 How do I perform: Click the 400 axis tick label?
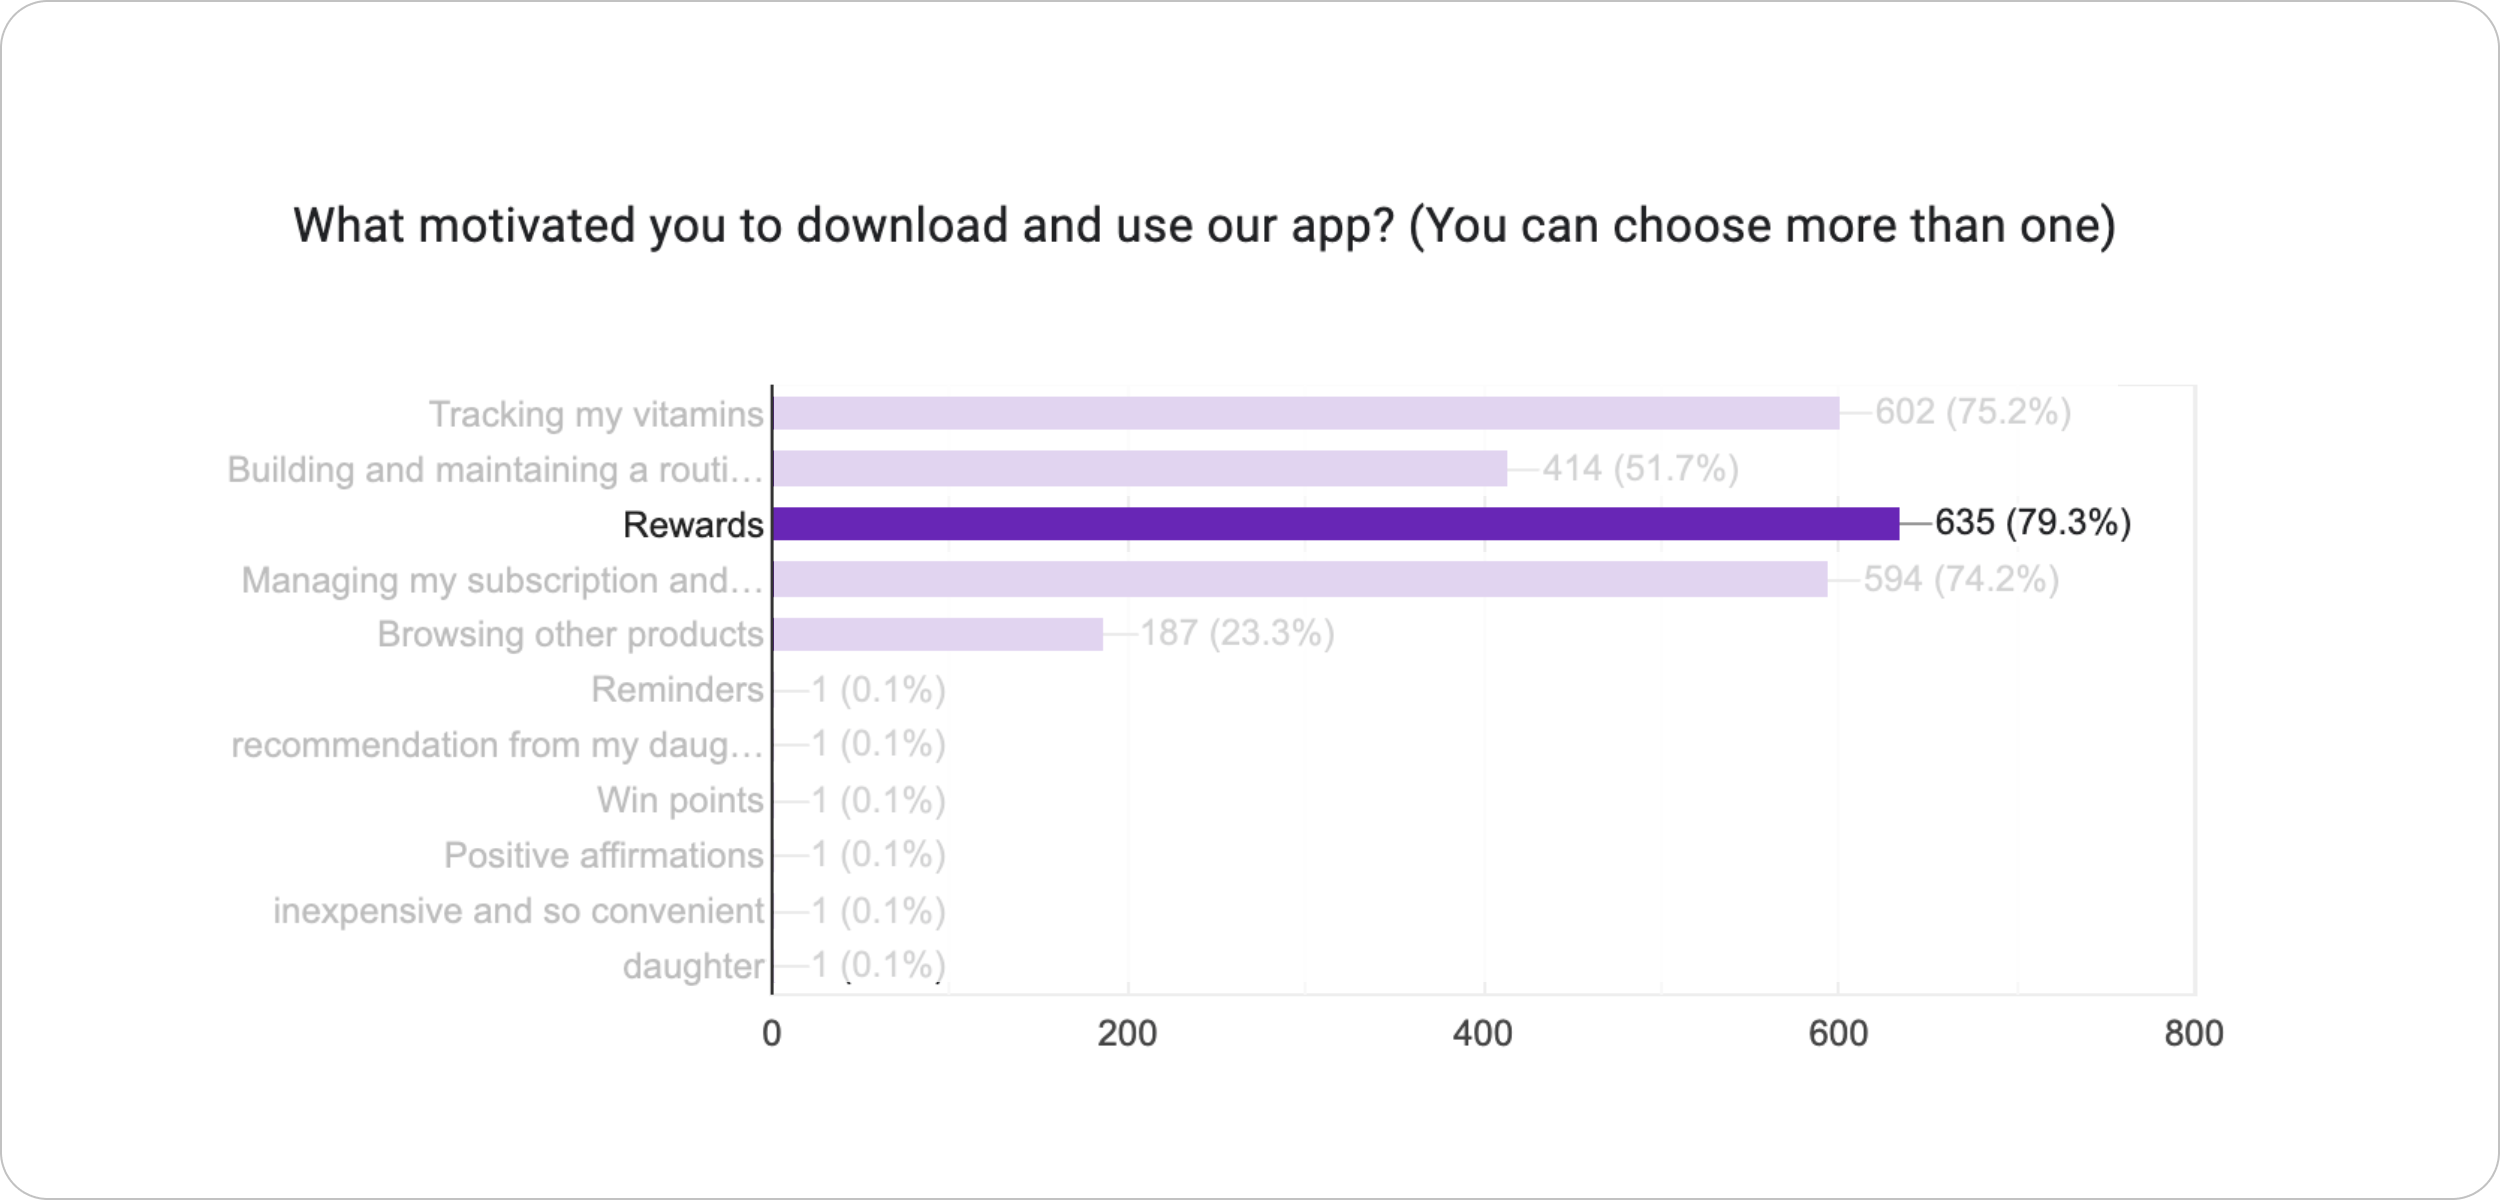click(x=1483, y=1033)
